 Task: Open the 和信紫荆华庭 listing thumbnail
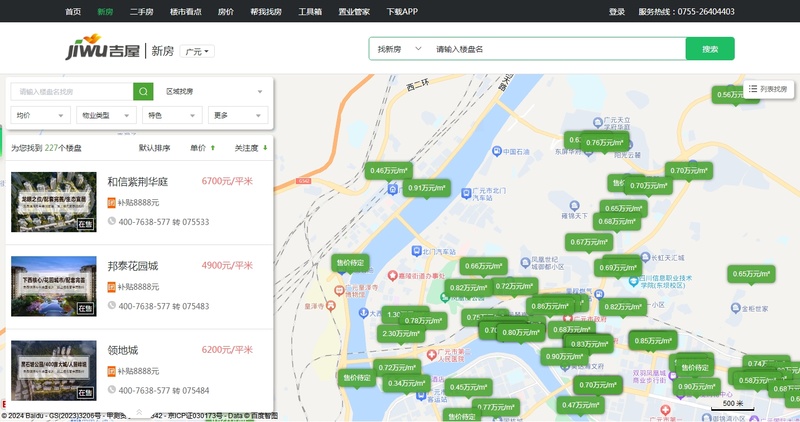[53, 201]
